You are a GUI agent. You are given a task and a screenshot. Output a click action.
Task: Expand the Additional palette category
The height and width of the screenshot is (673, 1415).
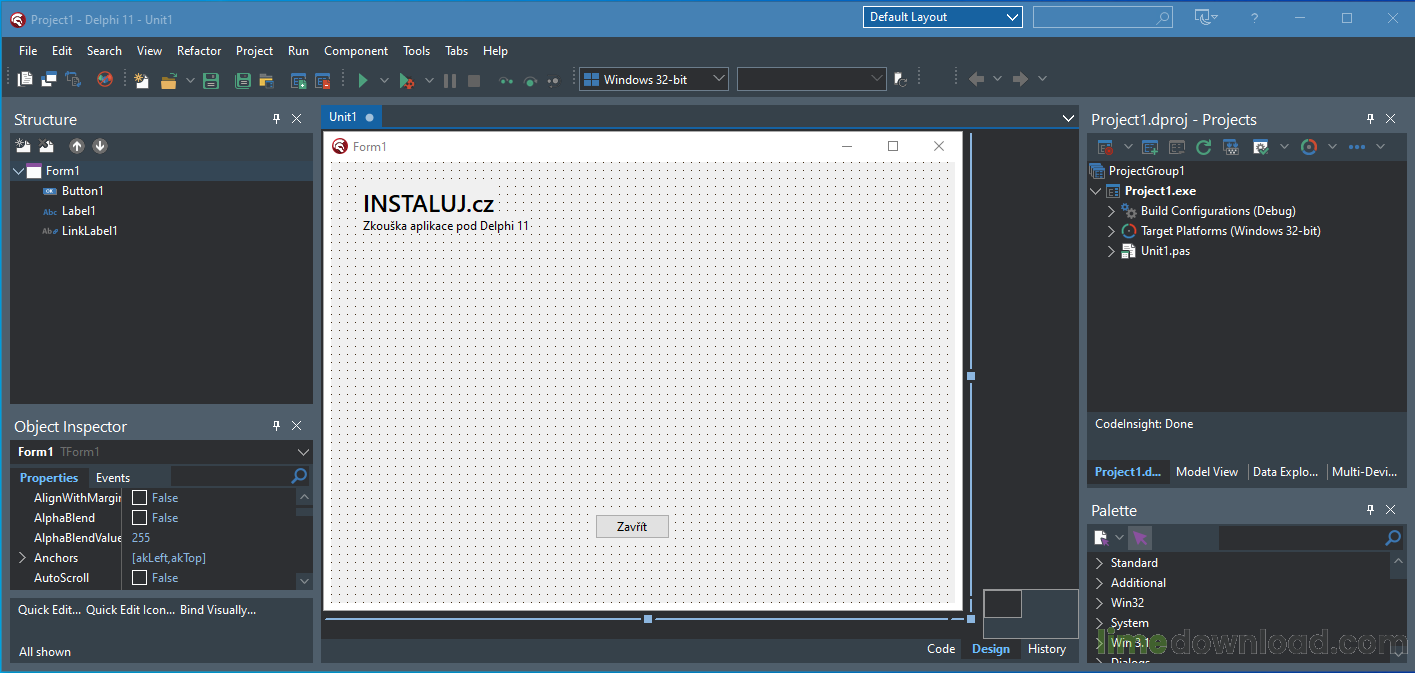pos(1099,583)
